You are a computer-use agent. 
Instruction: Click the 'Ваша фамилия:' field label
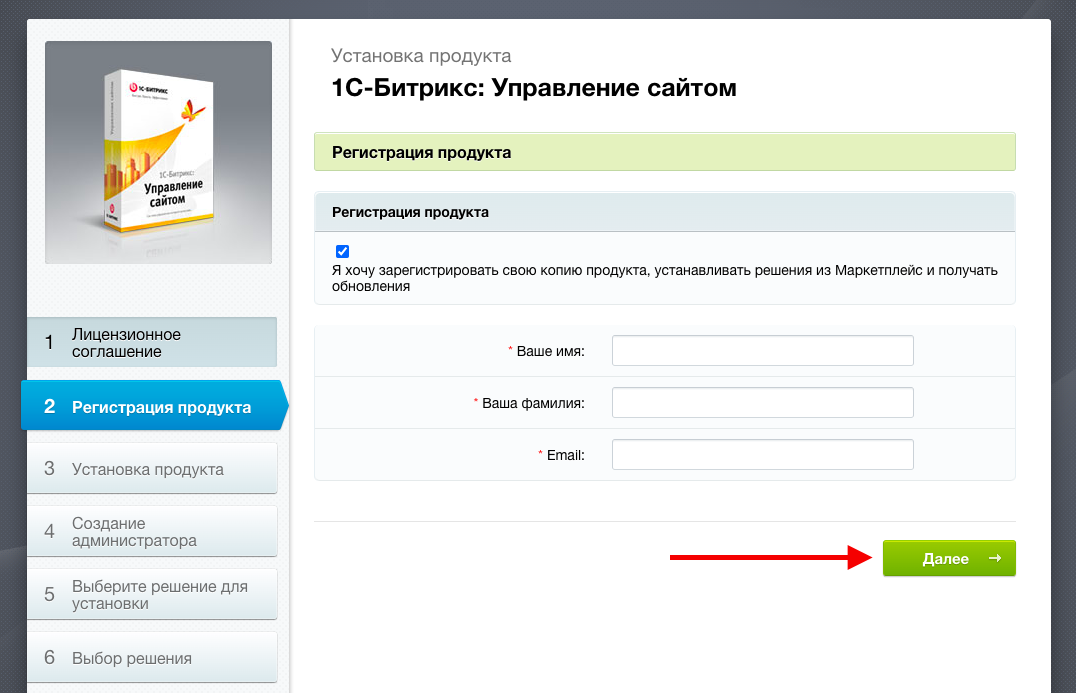click(533, 403)
